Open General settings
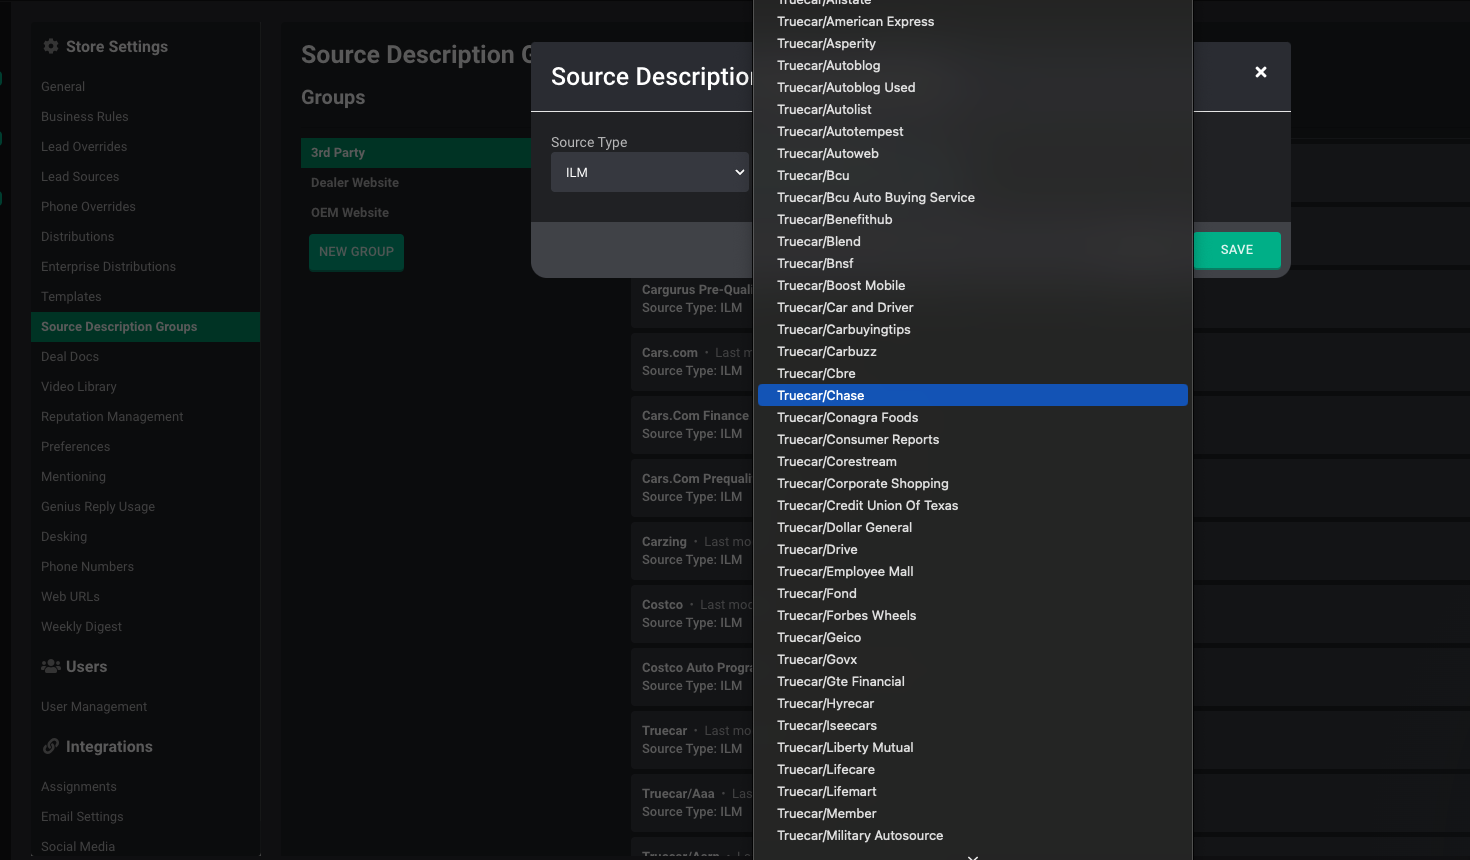Image resolution: width=1470 pixels, height=860 pixels. [x=63, y=87]
